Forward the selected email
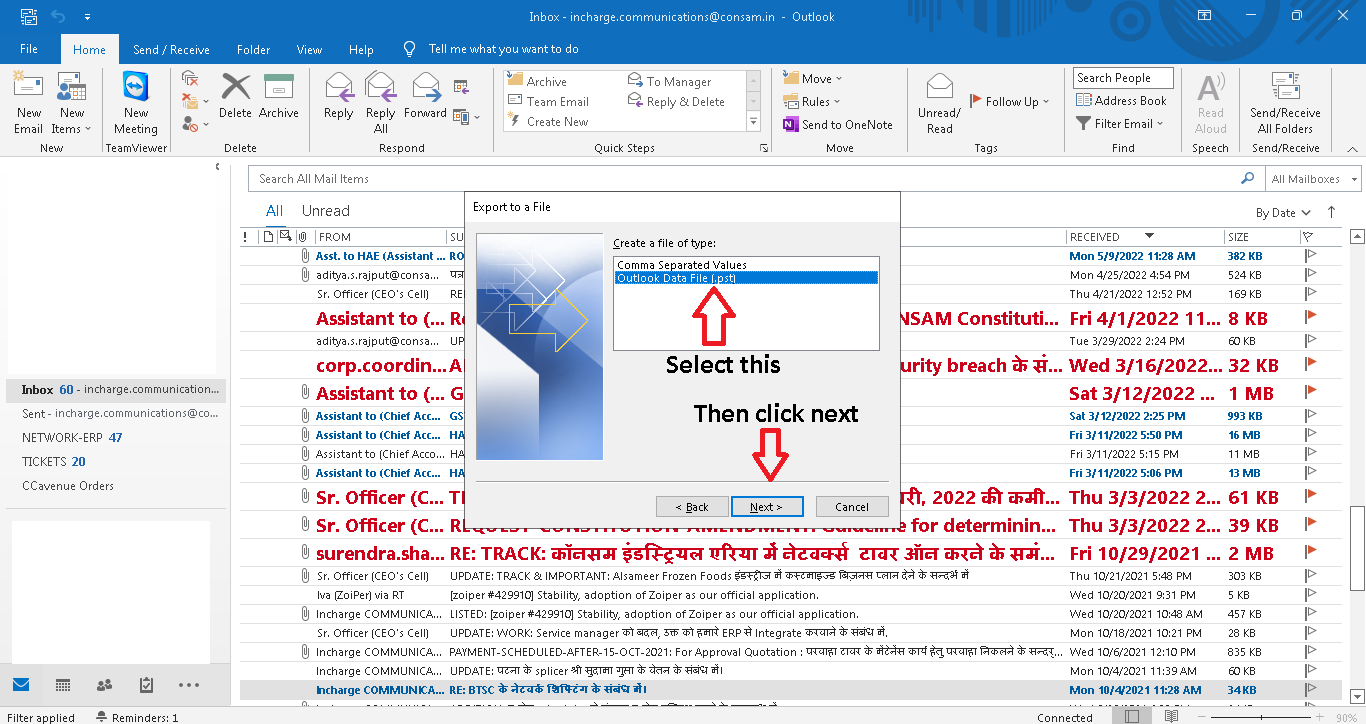The image size is (1366, 724). (x=425, y=97)
